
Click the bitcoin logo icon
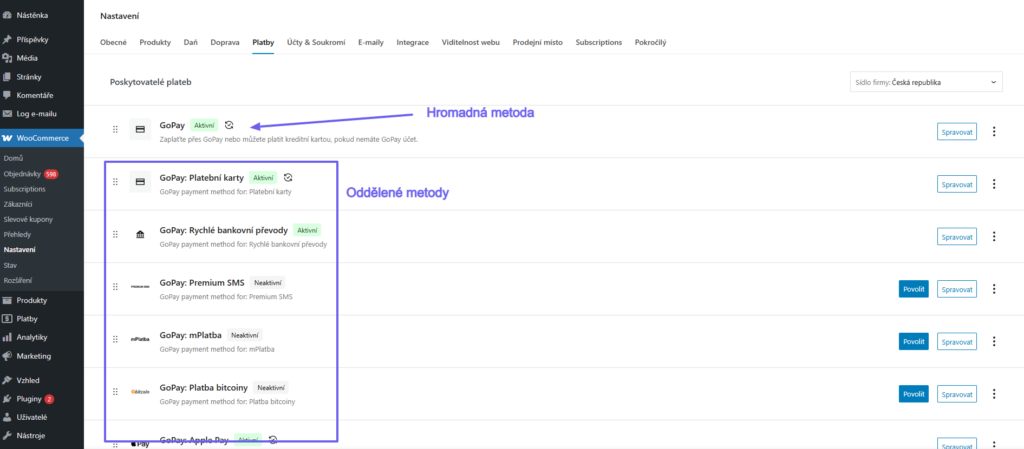tap(140, 392)
